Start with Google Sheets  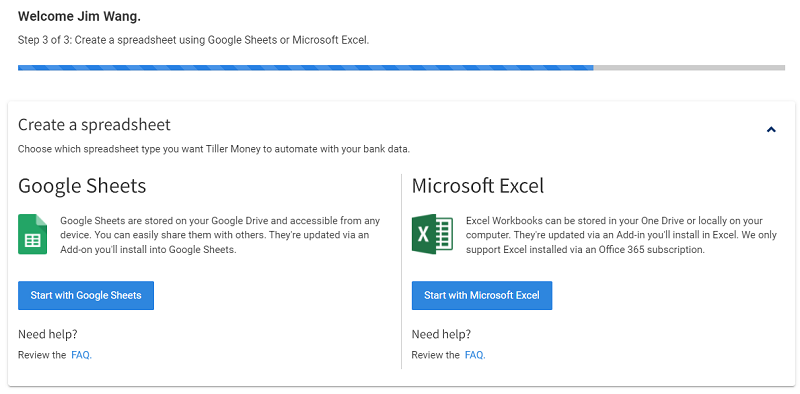86,295
